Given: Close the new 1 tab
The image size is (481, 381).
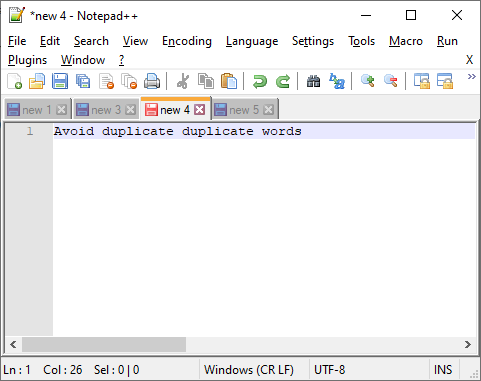Looking at the screenshot, I should 61,110.
